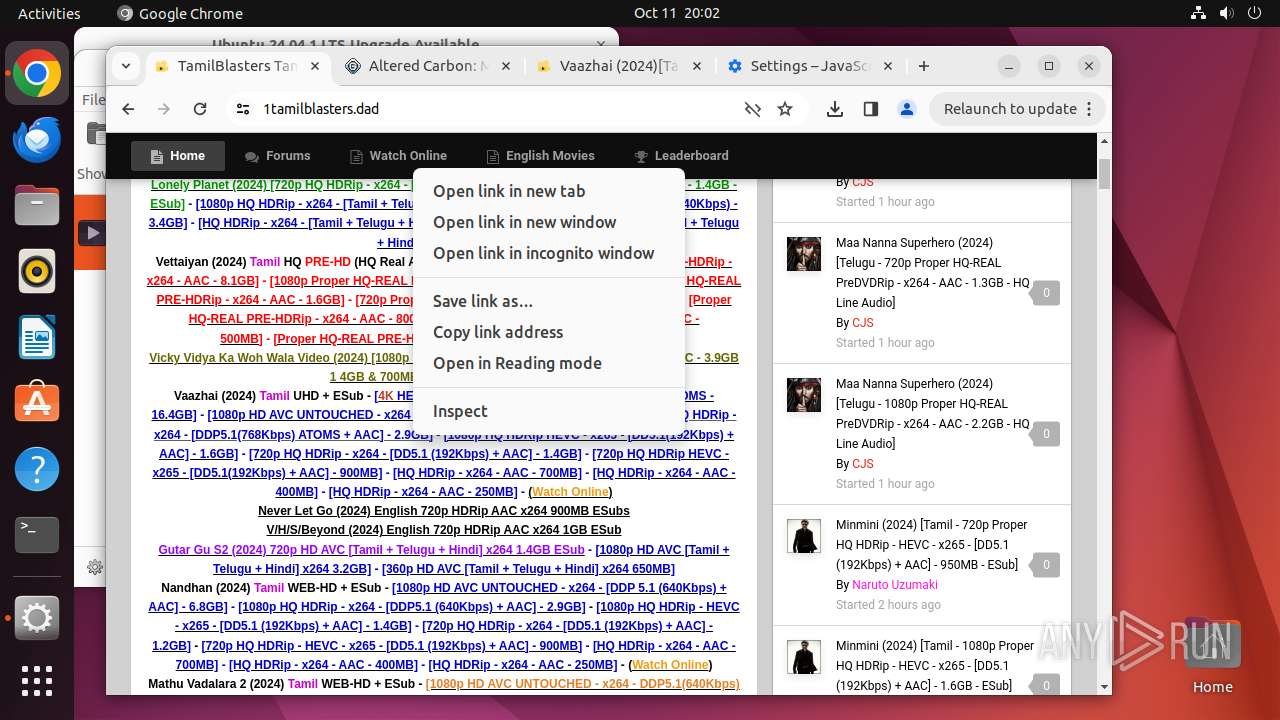Image resolution: width=1280 pixels, height=720 pixels.
Task: Open the Chrome profile avatar
Action: coord(907,109)
